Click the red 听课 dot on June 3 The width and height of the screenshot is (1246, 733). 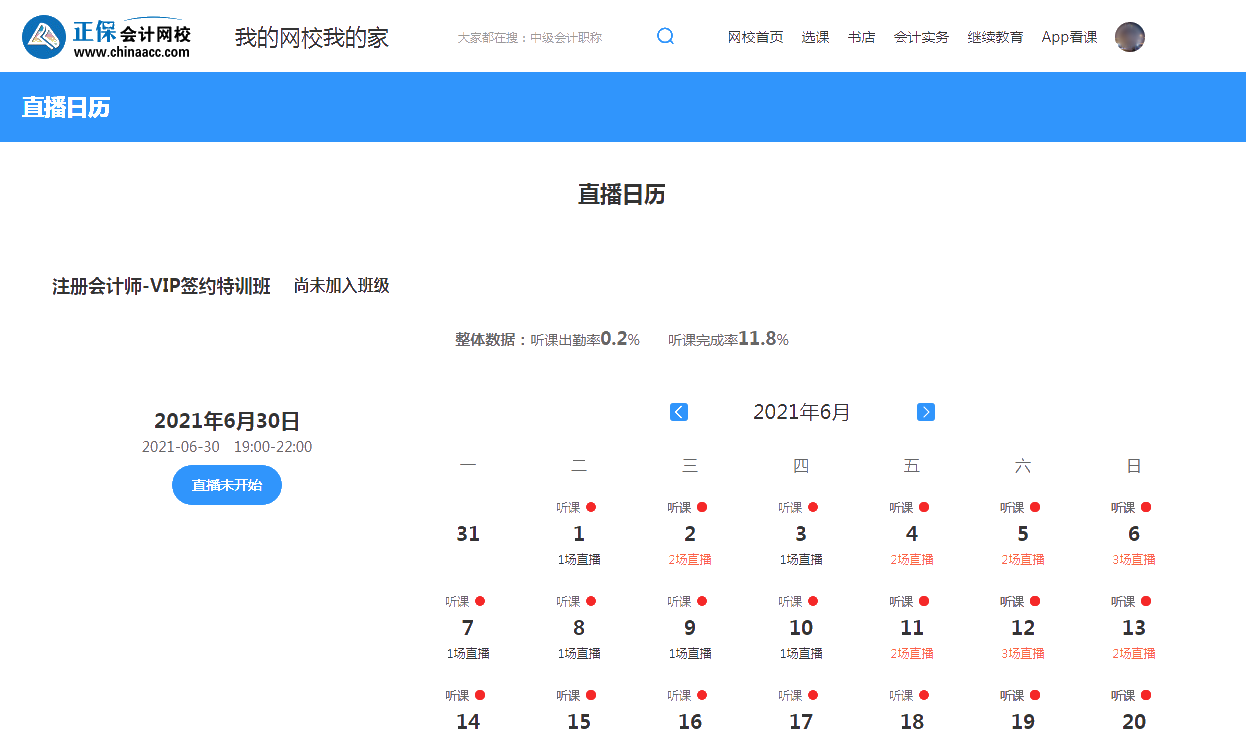click(x=813, y=507)
